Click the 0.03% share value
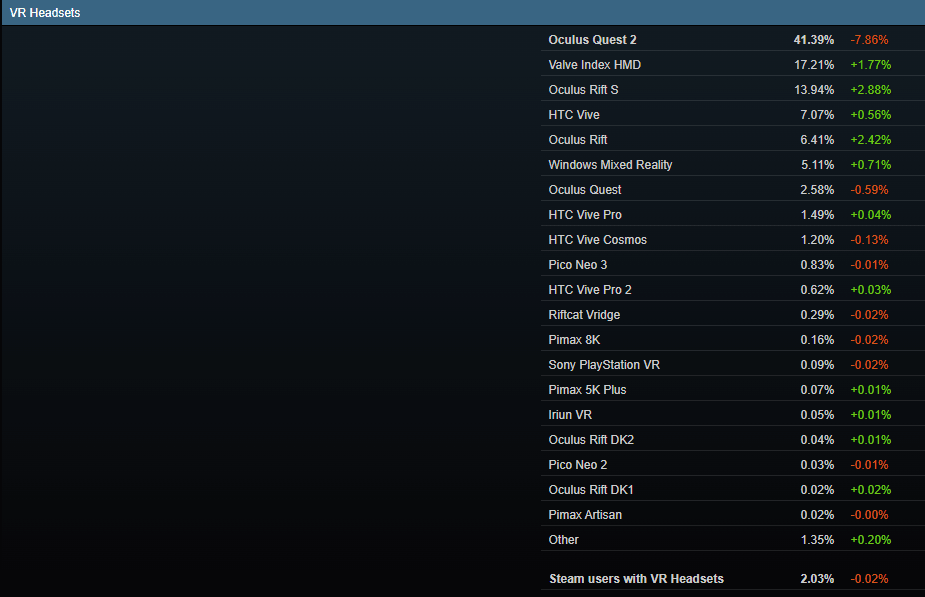925x597 pixels. (x=817, y=465)
